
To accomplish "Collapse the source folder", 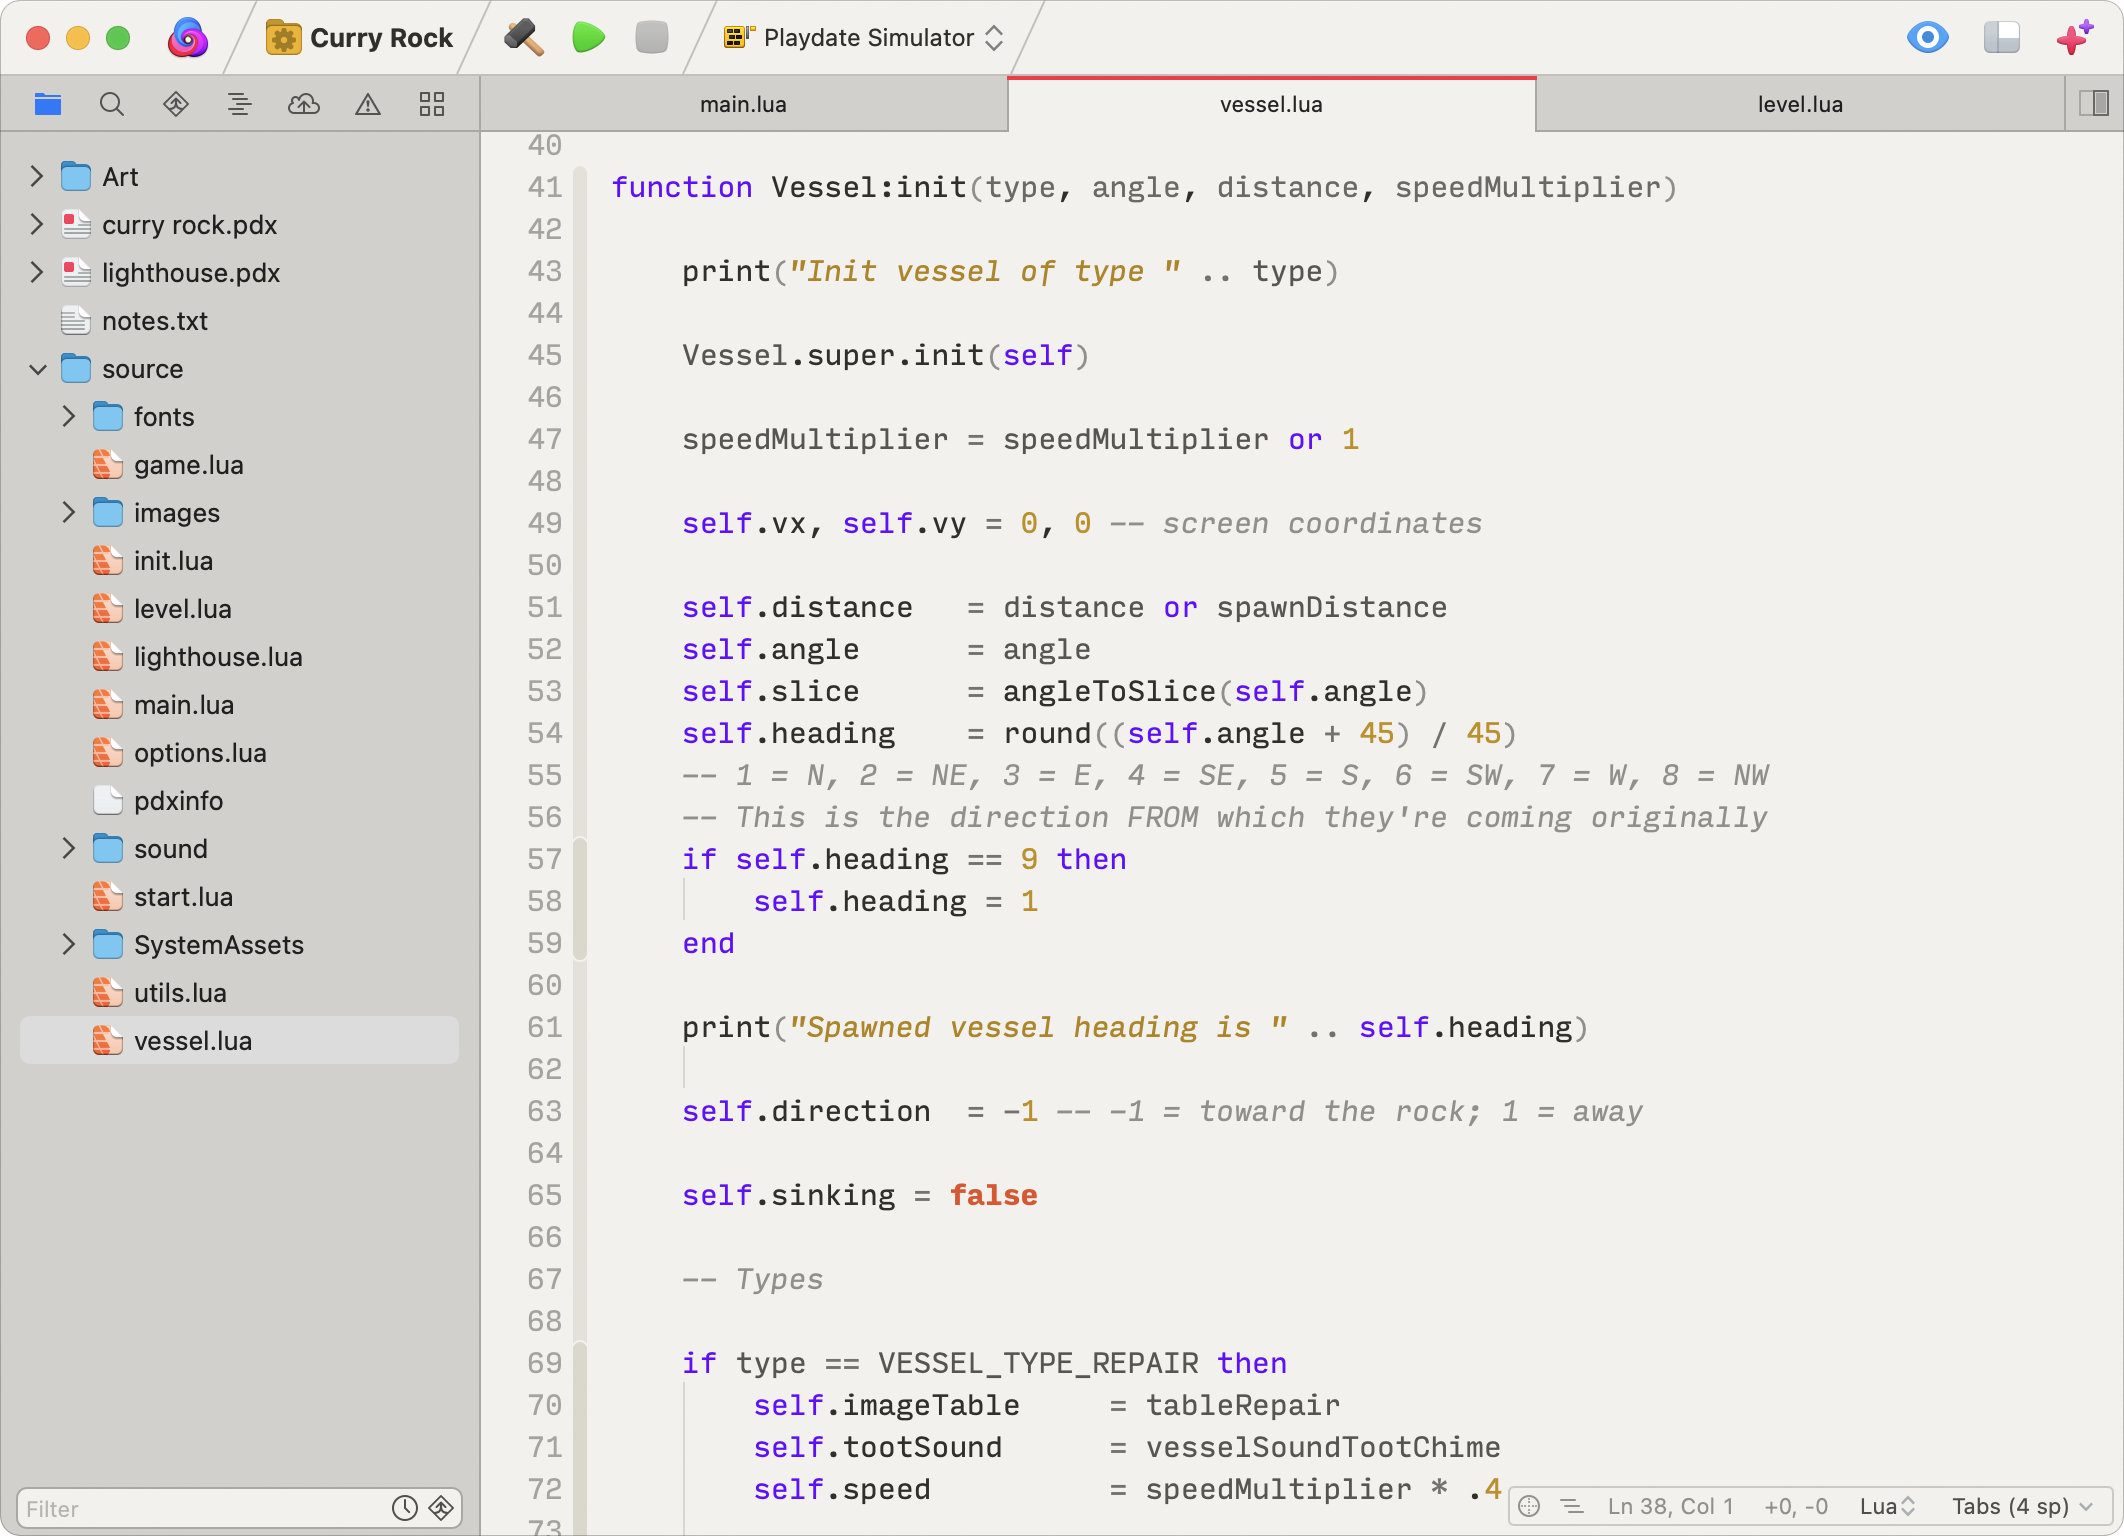I will pyautogui.click(x=37, y=369).
